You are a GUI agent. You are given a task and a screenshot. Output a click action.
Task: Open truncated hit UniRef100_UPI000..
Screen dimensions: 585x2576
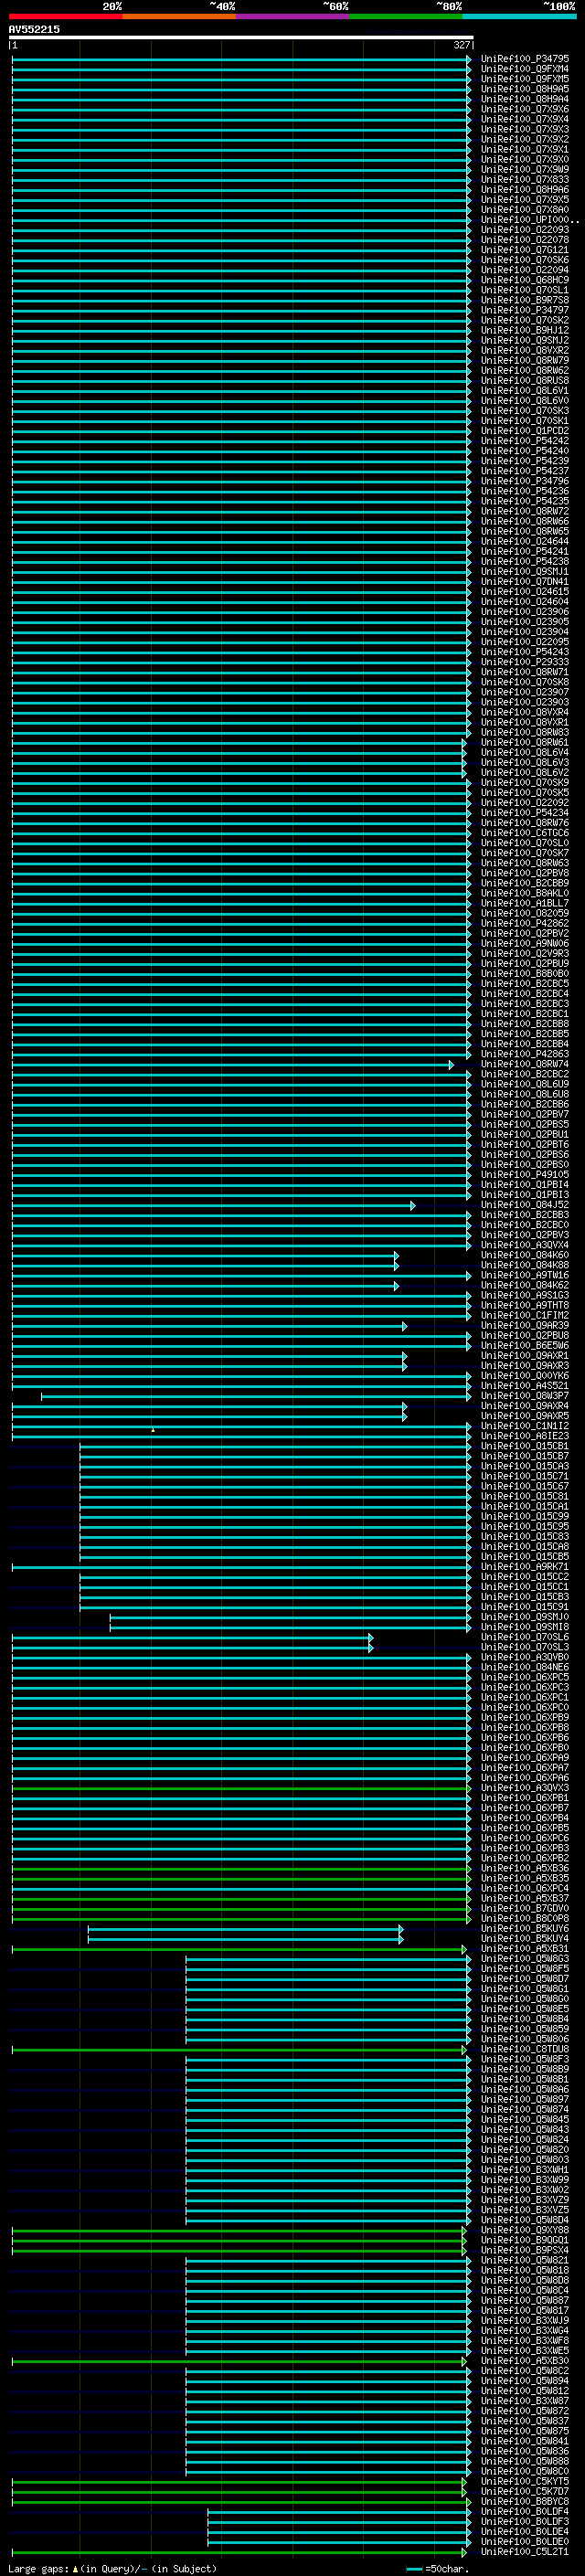click(529, 220)
